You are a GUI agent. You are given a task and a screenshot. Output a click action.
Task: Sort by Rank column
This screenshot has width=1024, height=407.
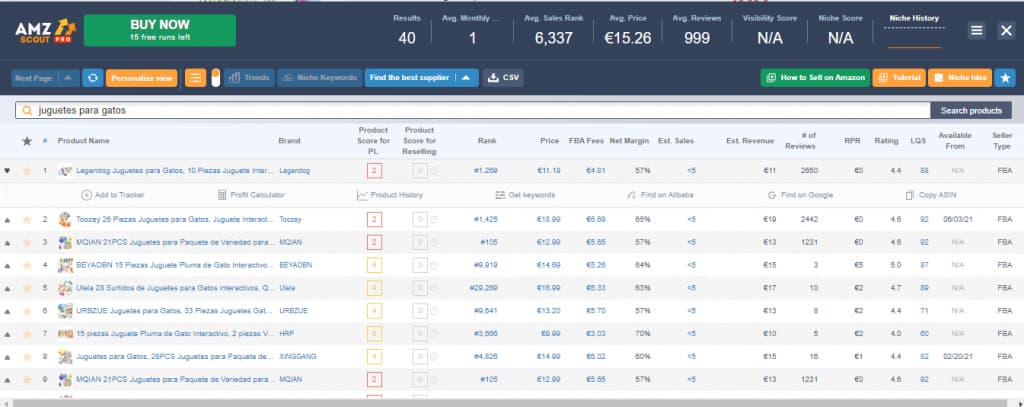(x=487, y=140)
